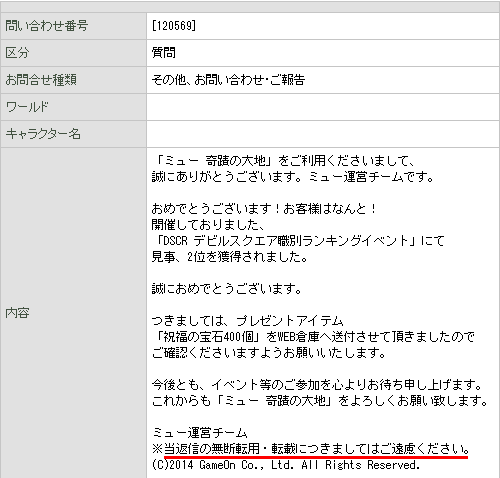Click the 内容 row label
The height and width of the screenshot is (478, 500).
17,313
